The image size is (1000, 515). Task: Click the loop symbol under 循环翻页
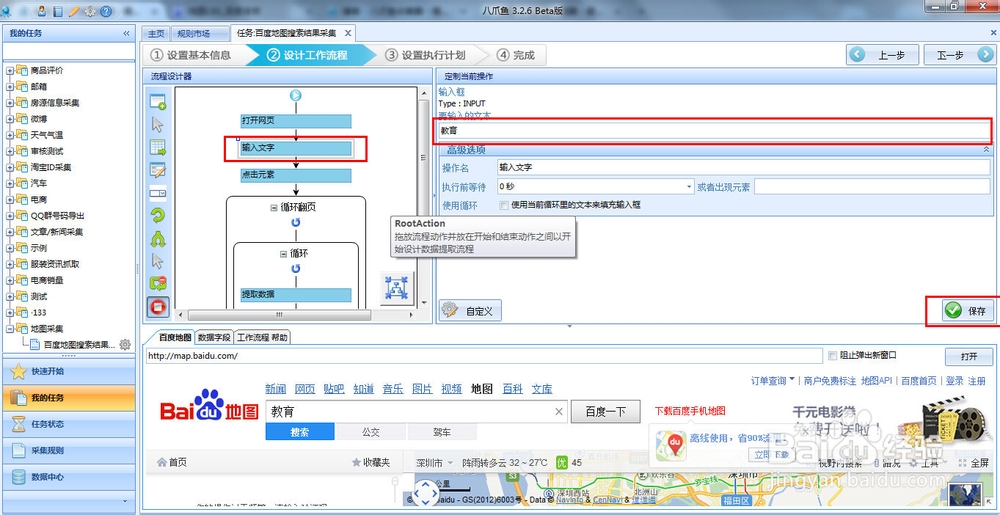tap(295, 222)
